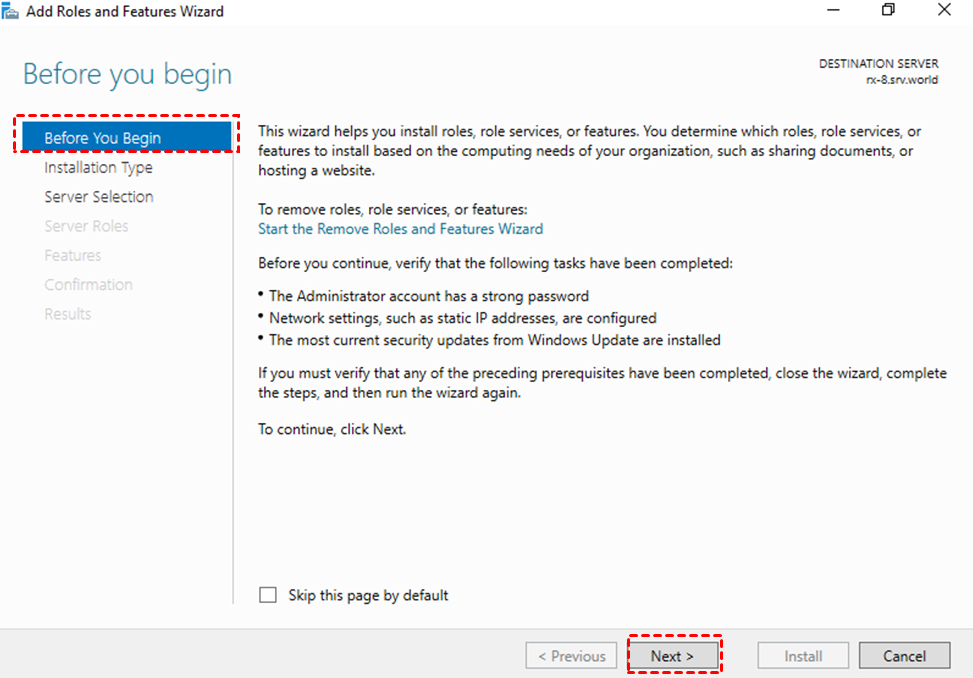This screenshot has width=973, height=678.
Task: Select the Confirmation step
Action: 88,284
